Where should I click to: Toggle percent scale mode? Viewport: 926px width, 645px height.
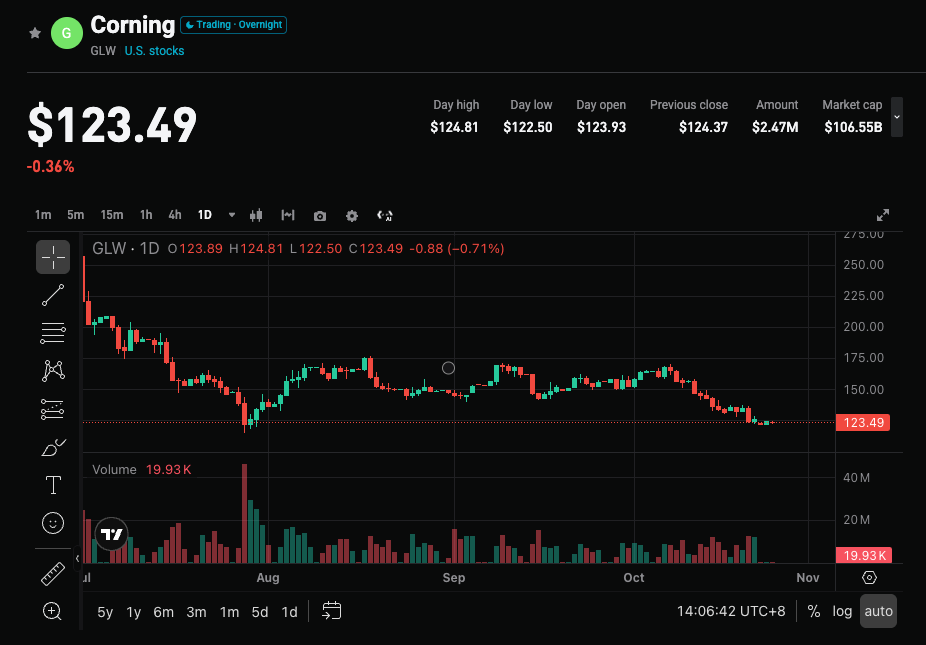tap(814, 611)
